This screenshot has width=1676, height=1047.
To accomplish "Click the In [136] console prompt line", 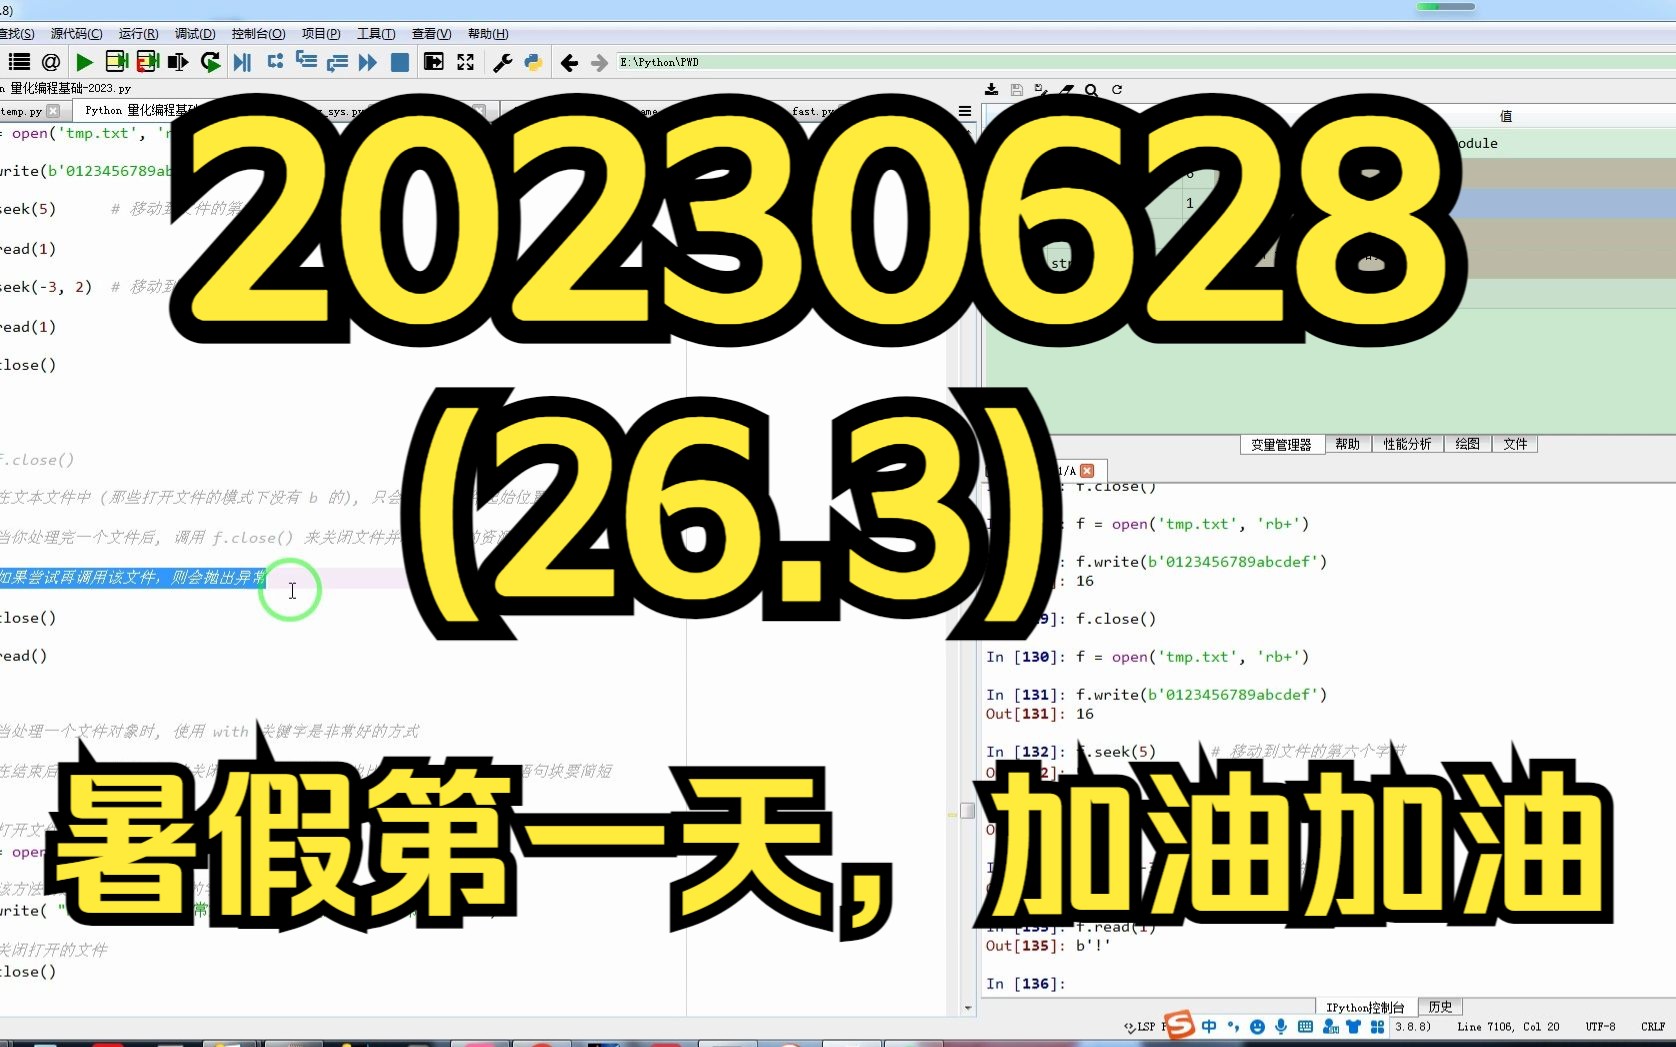I will [1026, 984].
